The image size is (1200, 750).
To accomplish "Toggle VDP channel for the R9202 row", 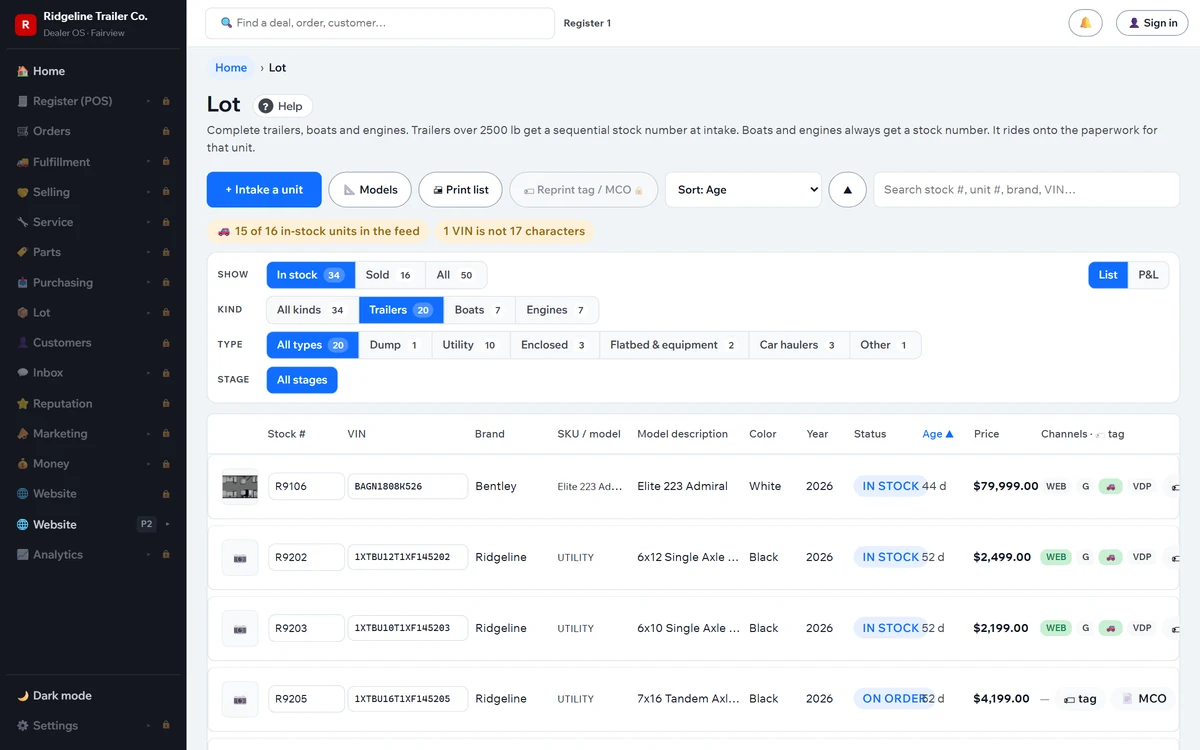I will point(1142,557).
